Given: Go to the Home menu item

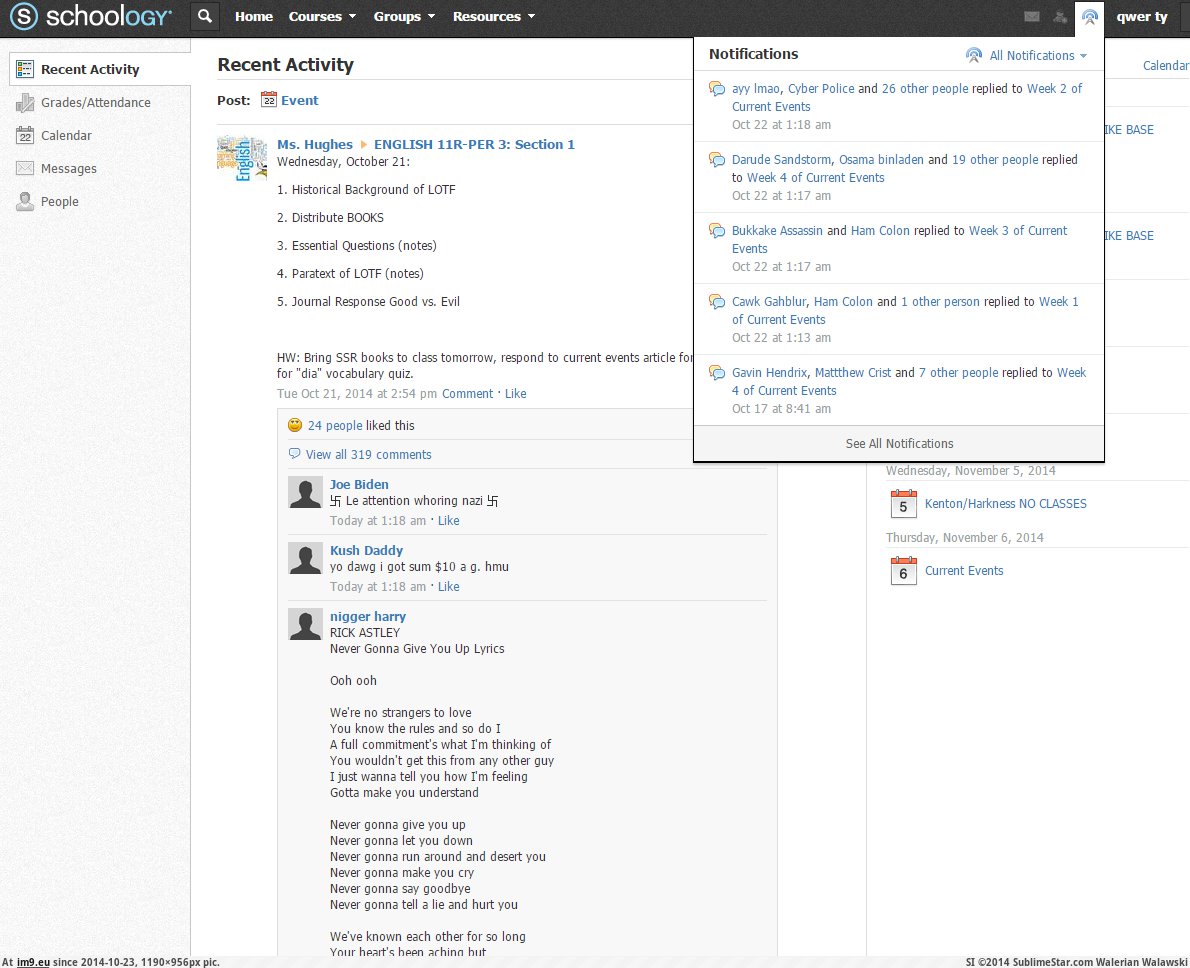Looking at the screenshot, I should [x=253, y=16].
